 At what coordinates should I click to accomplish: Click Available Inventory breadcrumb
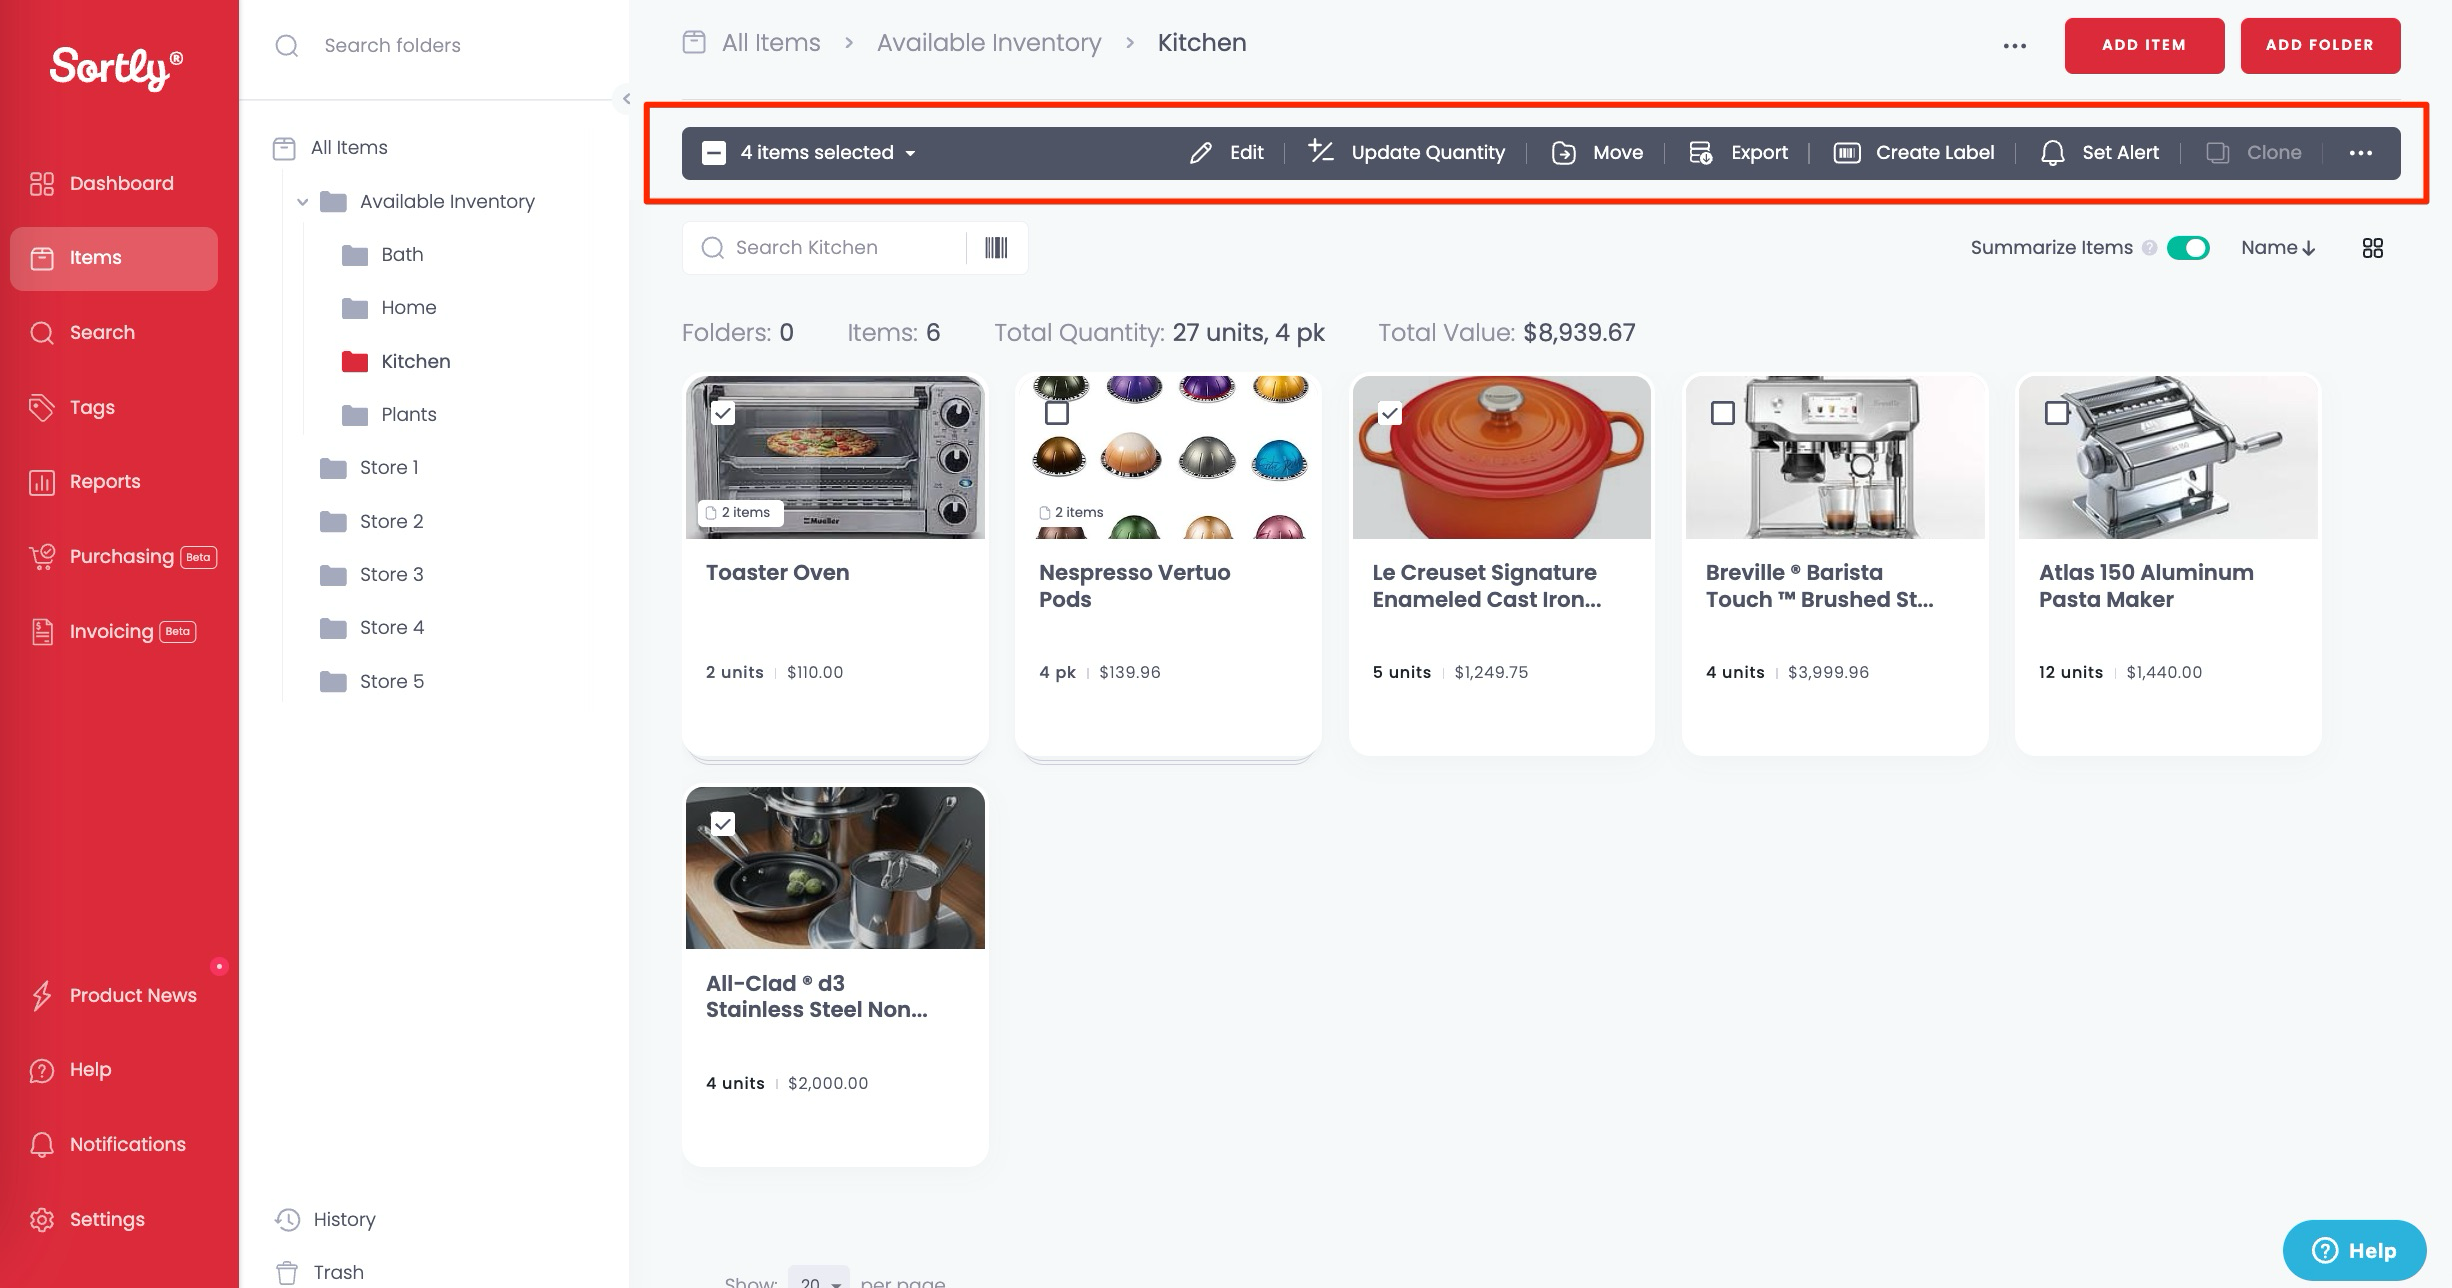tap(989, 43)
